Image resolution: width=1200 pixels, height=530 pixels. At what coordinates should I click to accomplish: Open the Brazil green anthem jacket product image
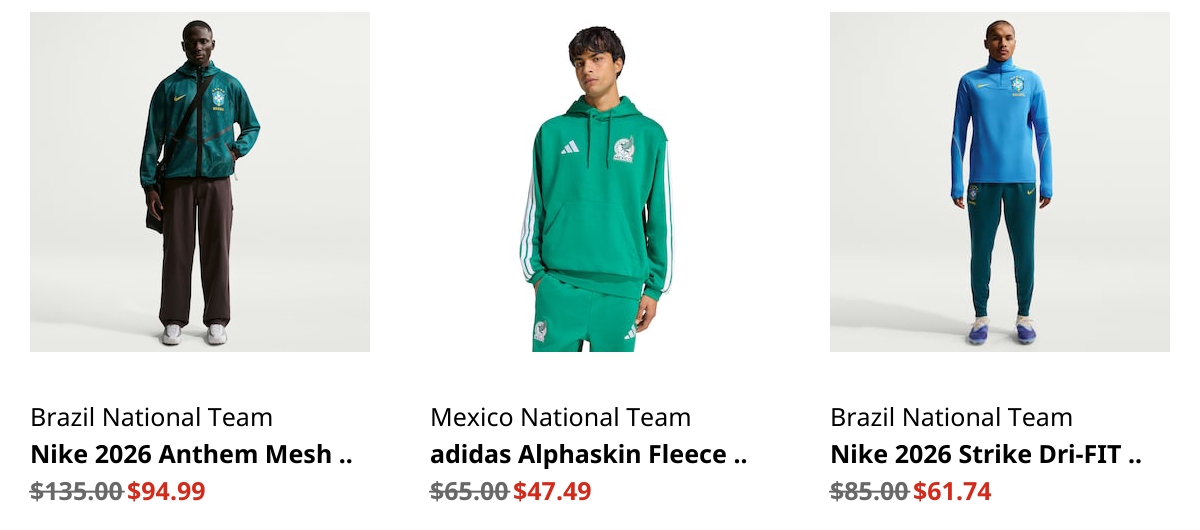pos(200,182)
